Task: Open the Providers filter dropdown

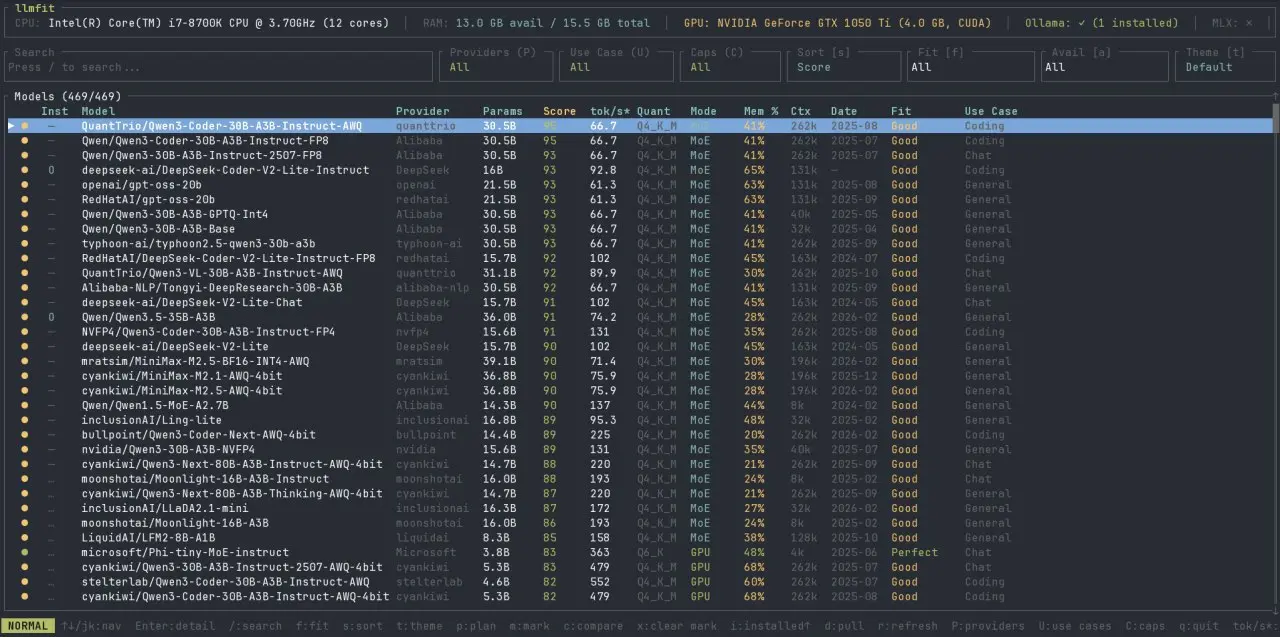Action: pyautogui.click(x=495, y=66)
